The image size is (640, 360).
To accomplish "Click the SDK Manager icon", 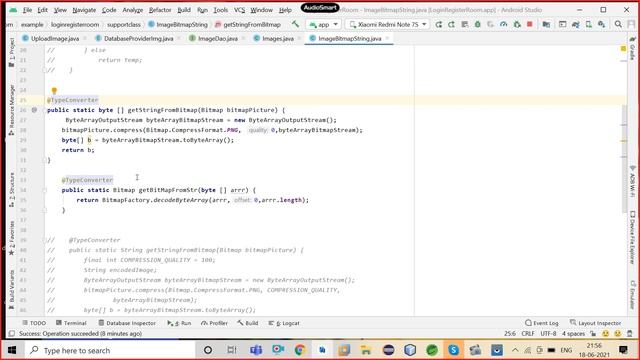I will (602, 24).
